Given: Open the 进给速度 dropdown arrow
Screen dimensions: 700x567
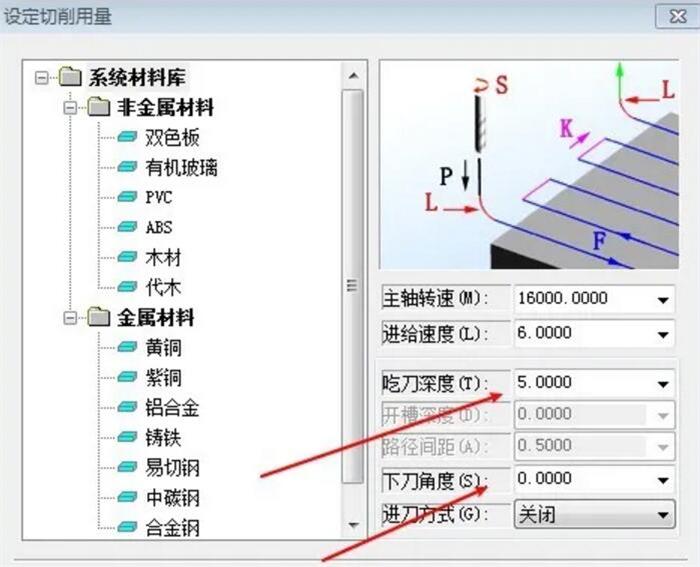Looking at the screenshot, I should click(663, 334).
